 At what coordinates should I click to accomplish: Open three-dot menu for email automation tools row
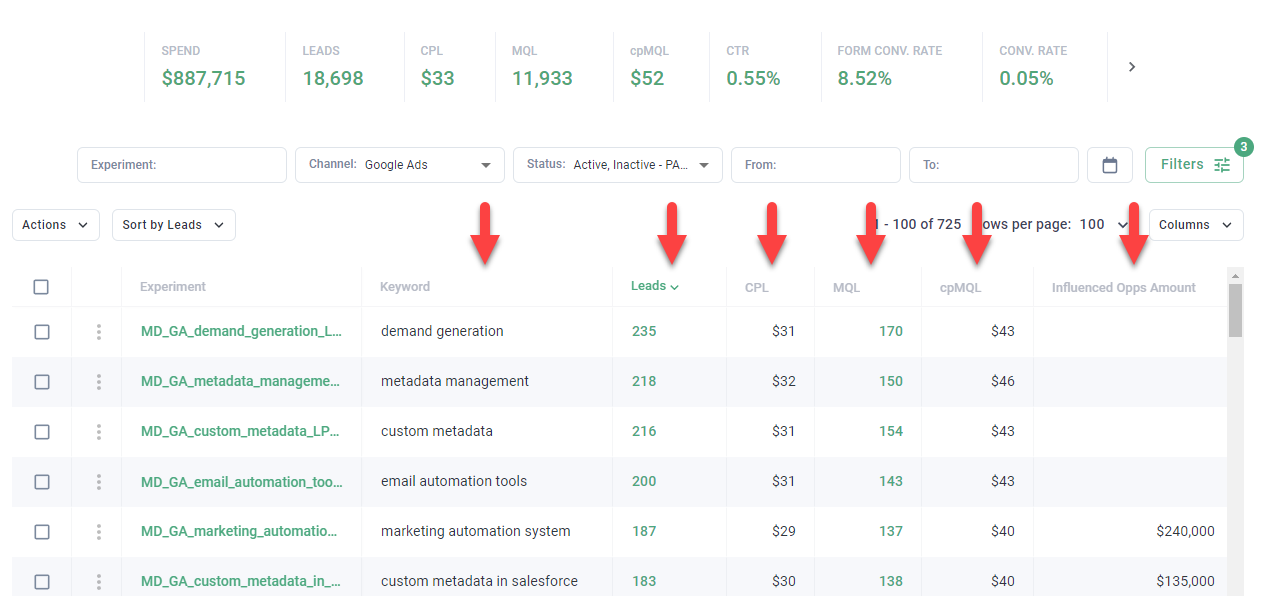click(98, 482)
